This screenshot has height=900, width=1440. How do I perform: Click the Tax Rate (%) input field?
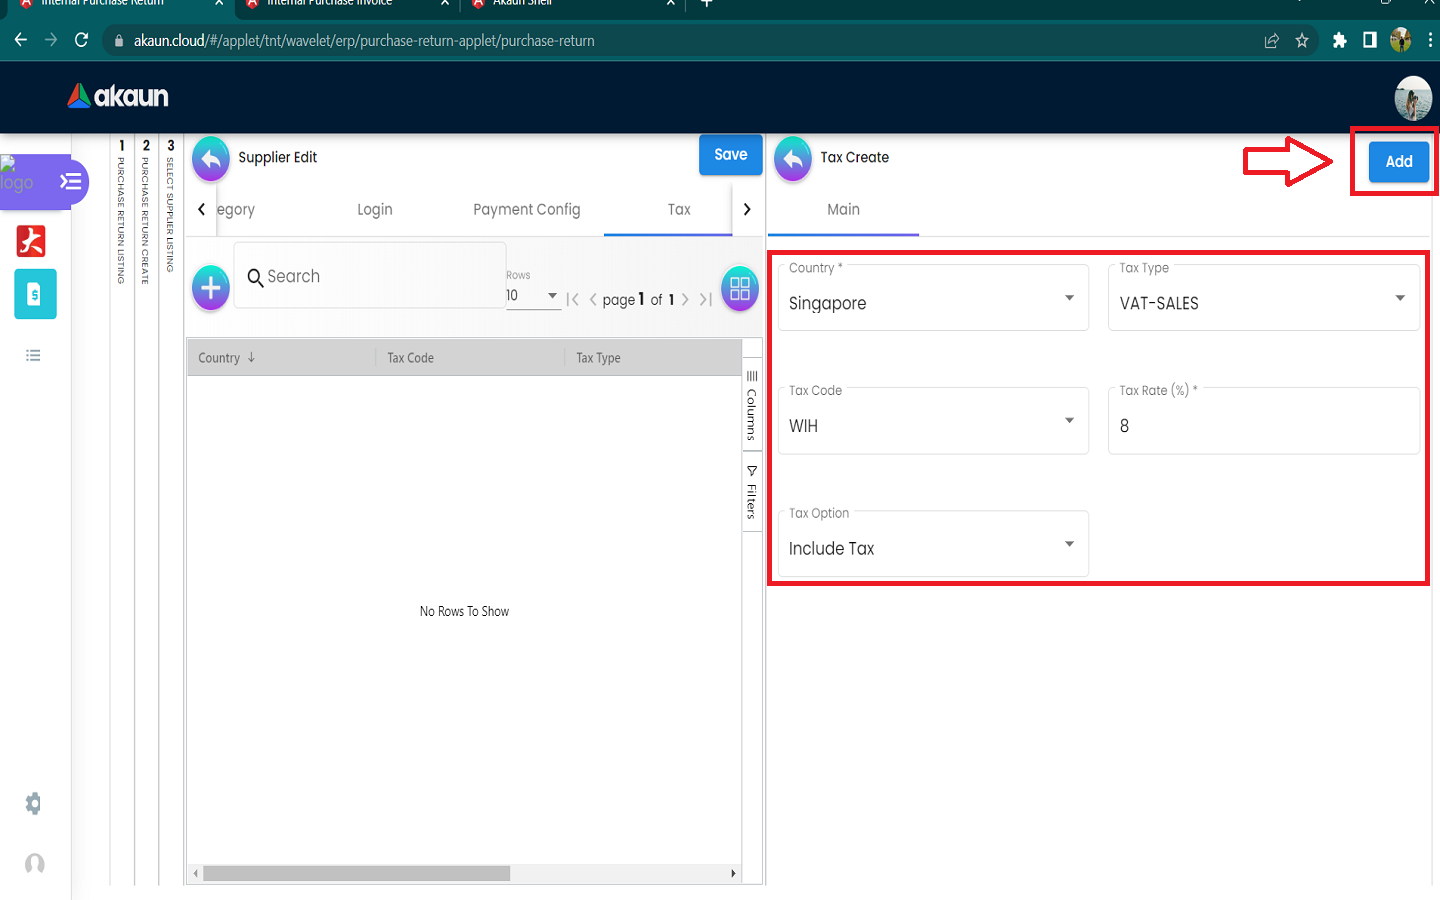(1262, 426)
